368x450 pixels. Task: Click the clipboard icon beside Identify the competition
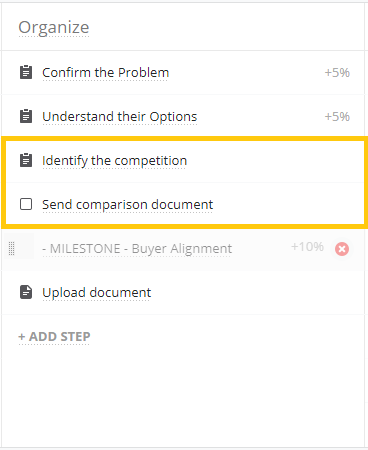[x=26, y=160]
